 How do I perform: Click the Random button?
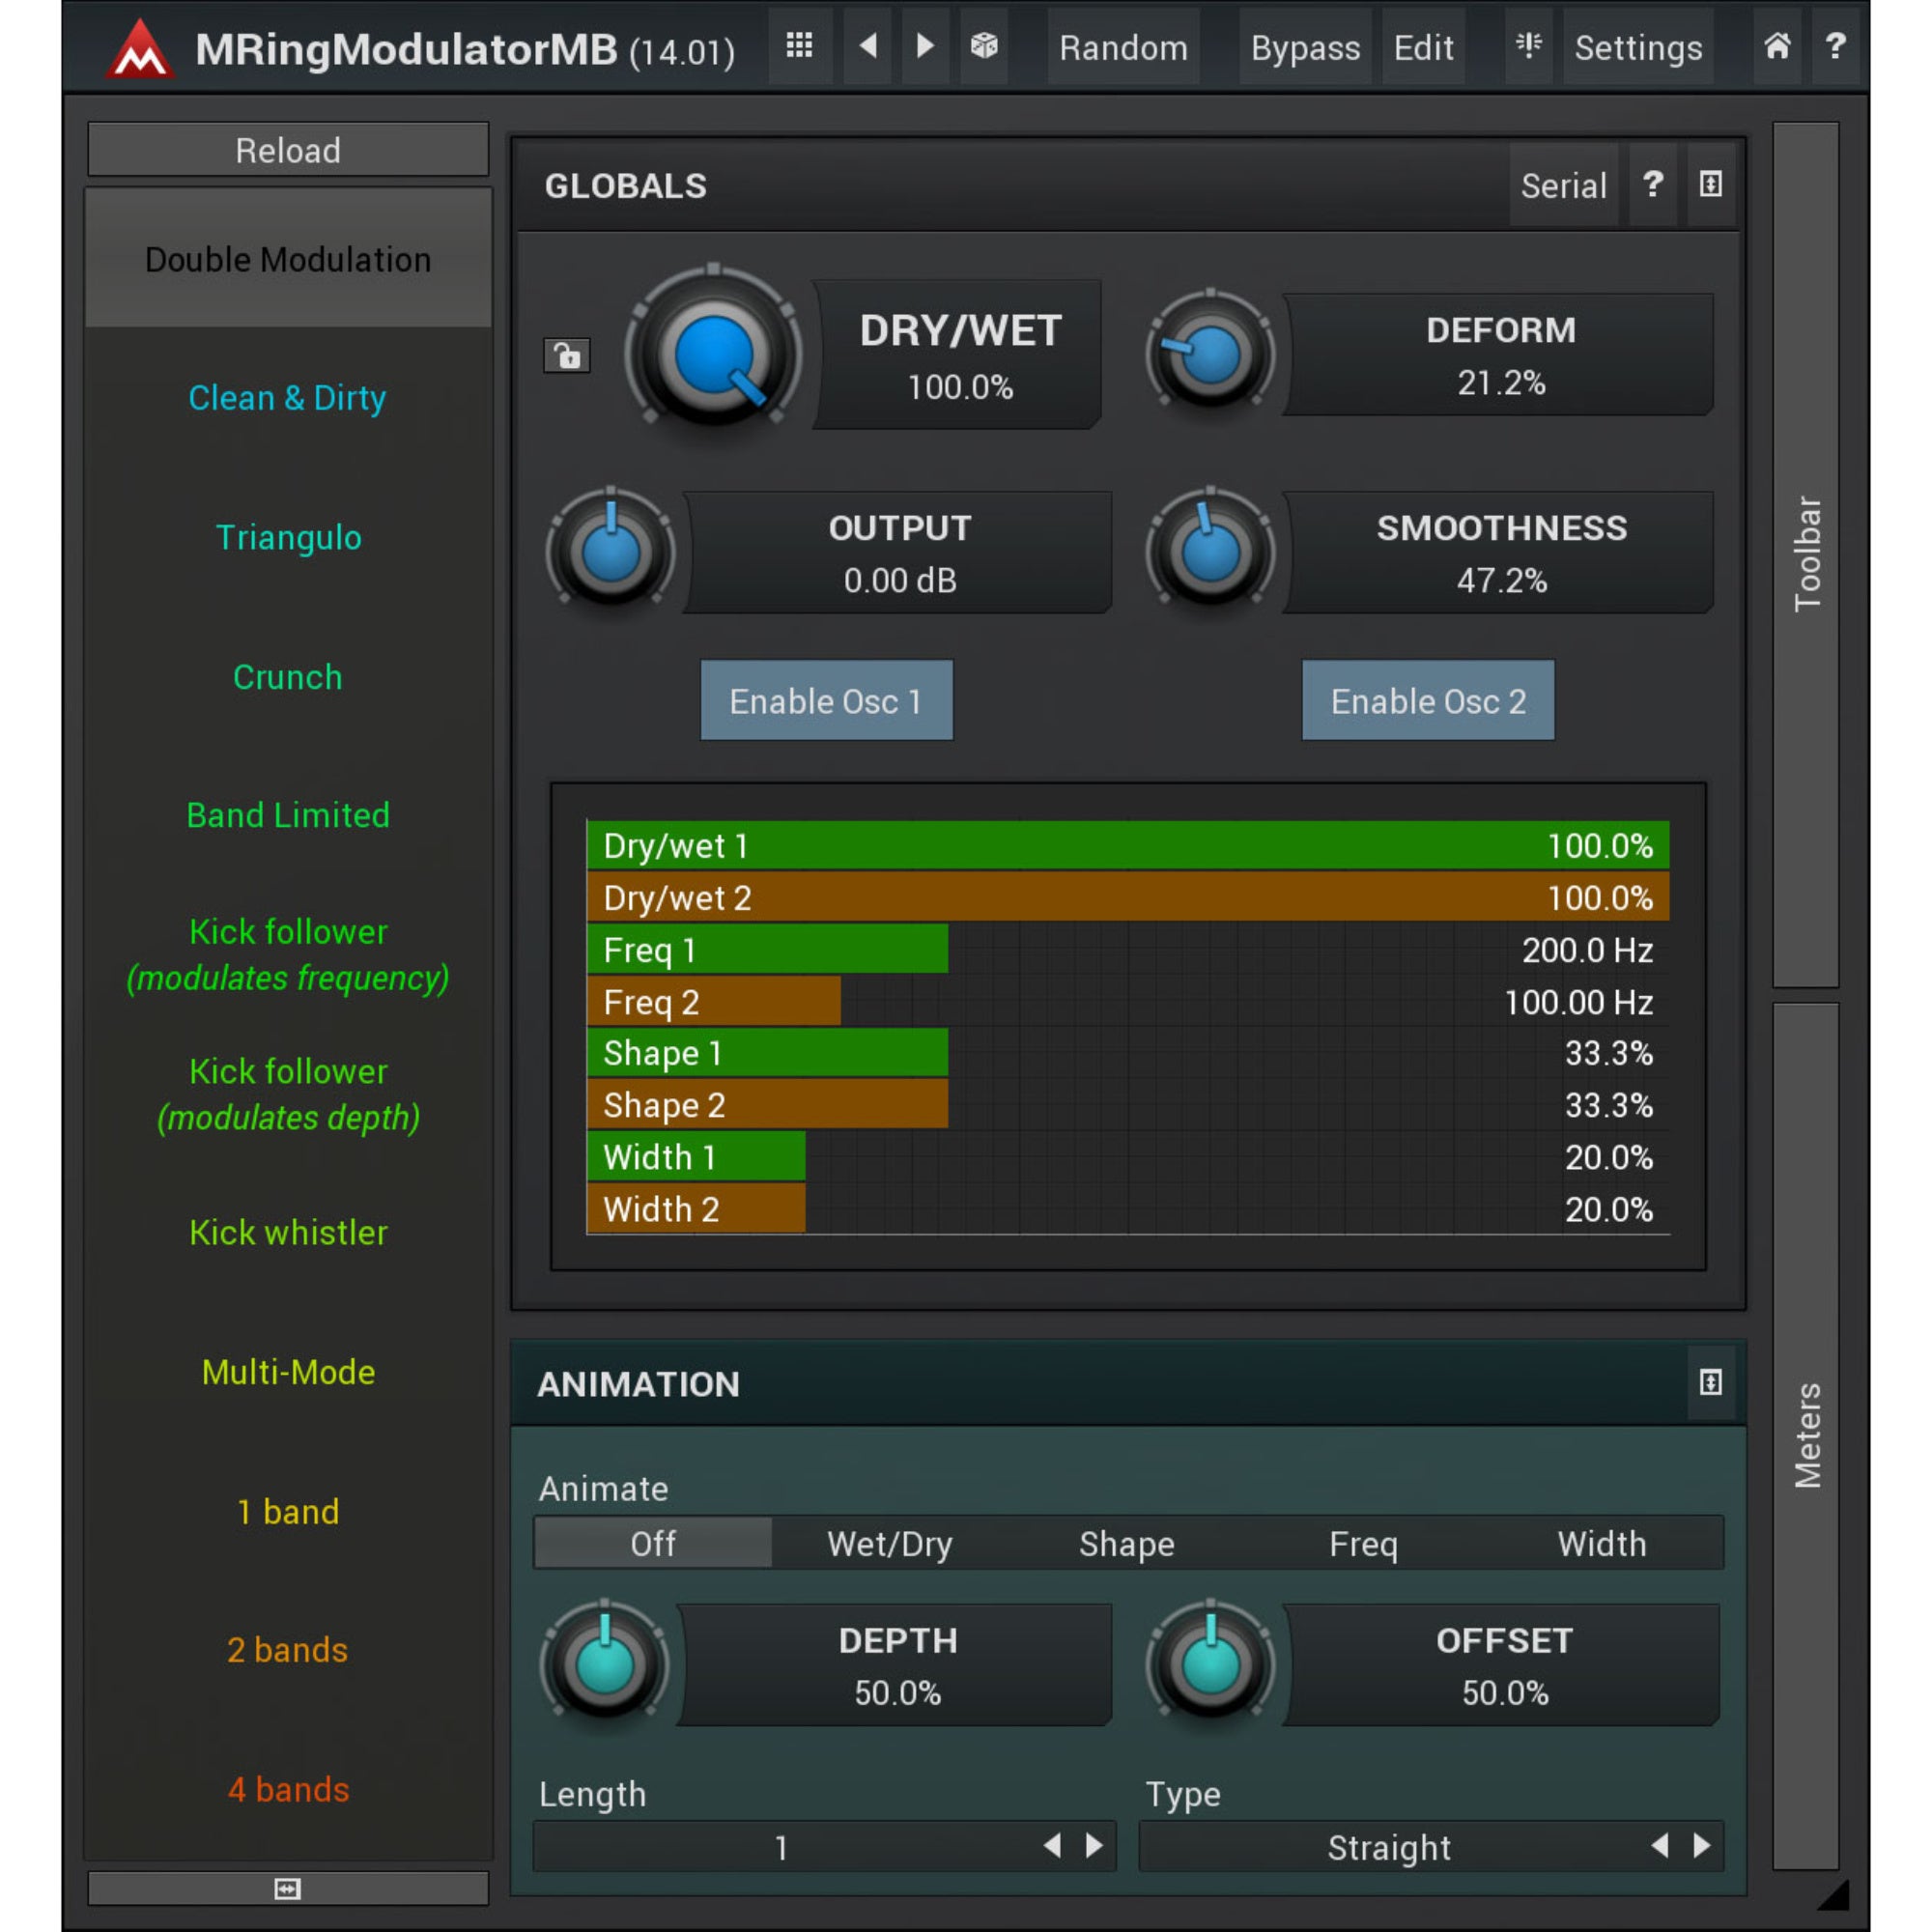(1123, 47)
